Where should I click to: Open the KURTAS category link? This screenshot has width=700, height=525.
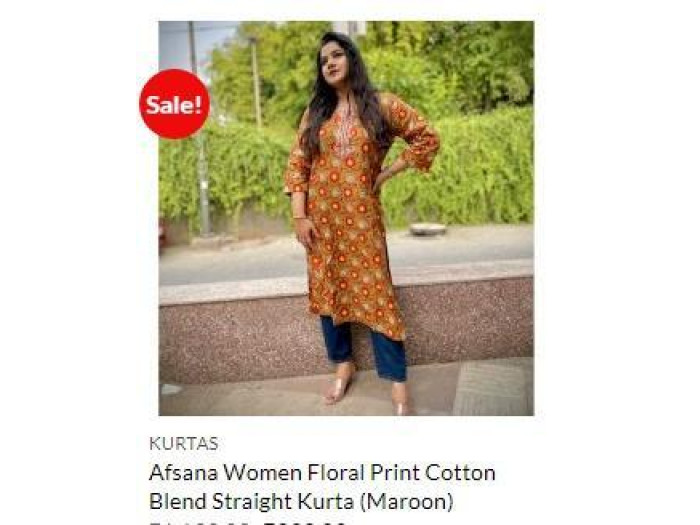pos(183,444)
